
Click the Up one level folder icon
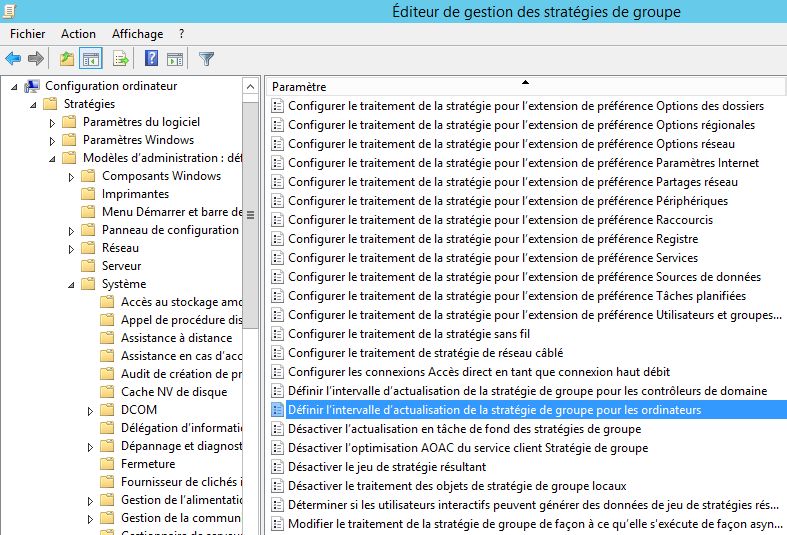click(67, 59)
